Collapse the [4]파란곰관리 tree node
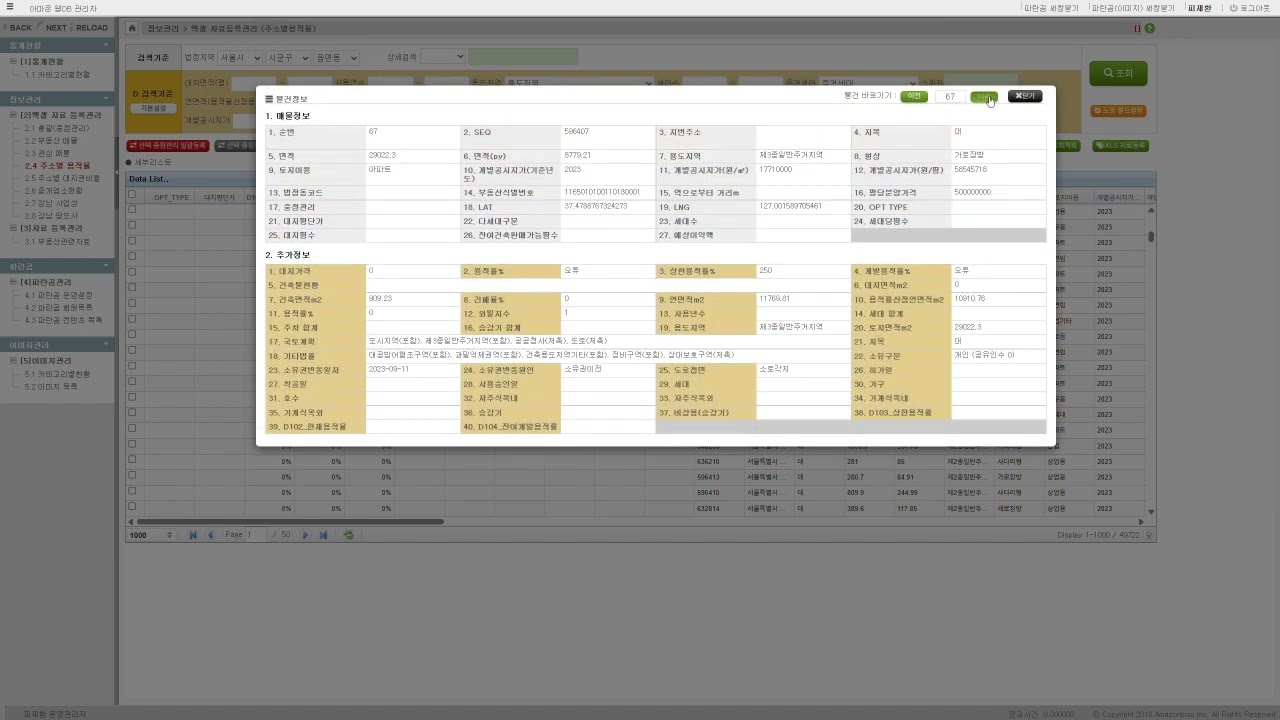Screen dimensions: 1280x720 [x=14, y=282]
